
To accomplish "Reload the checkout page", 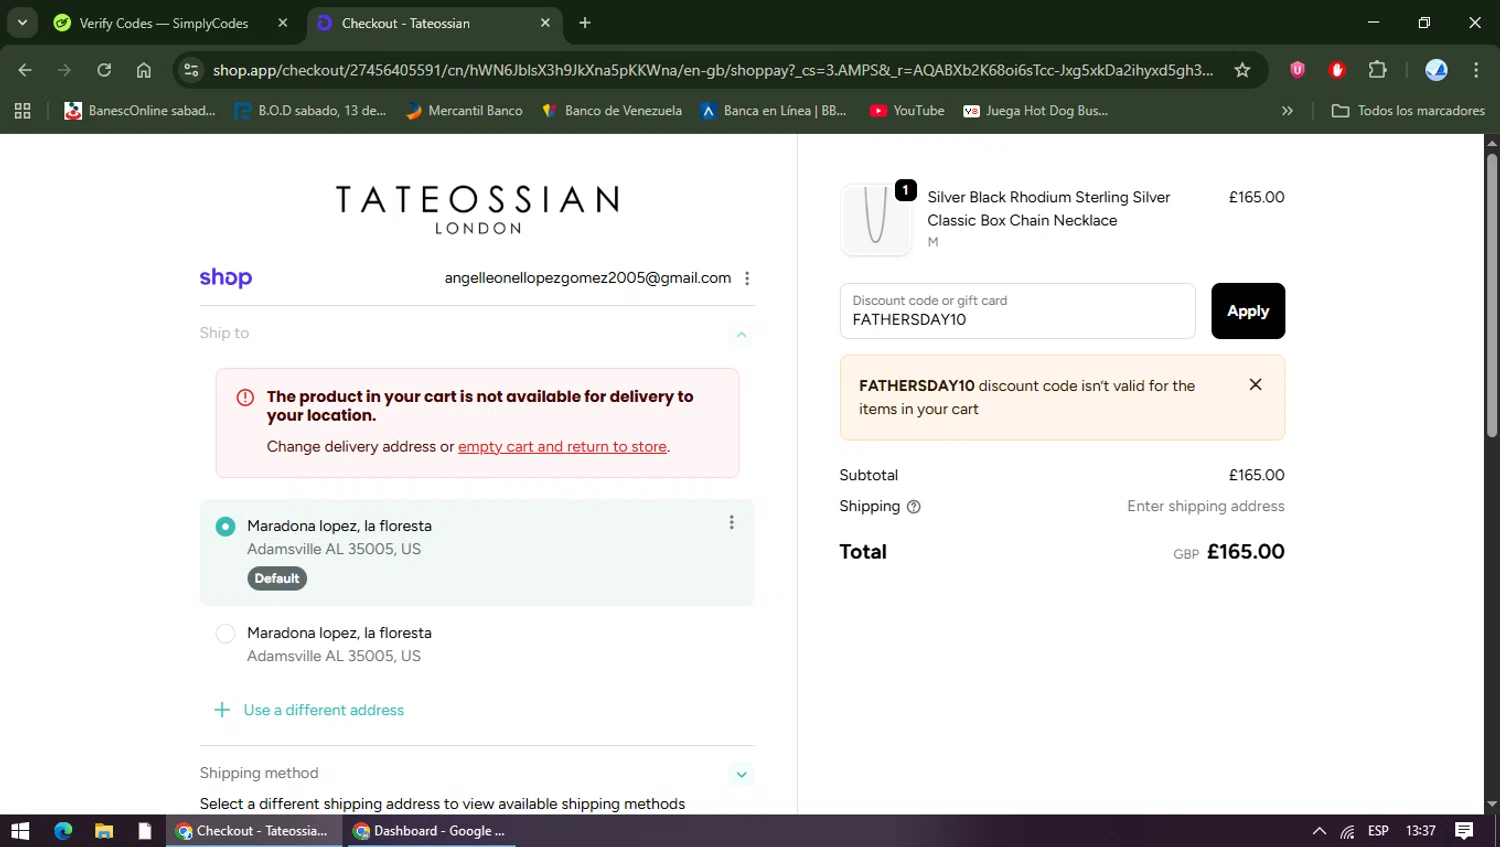I will coord(104,70).
